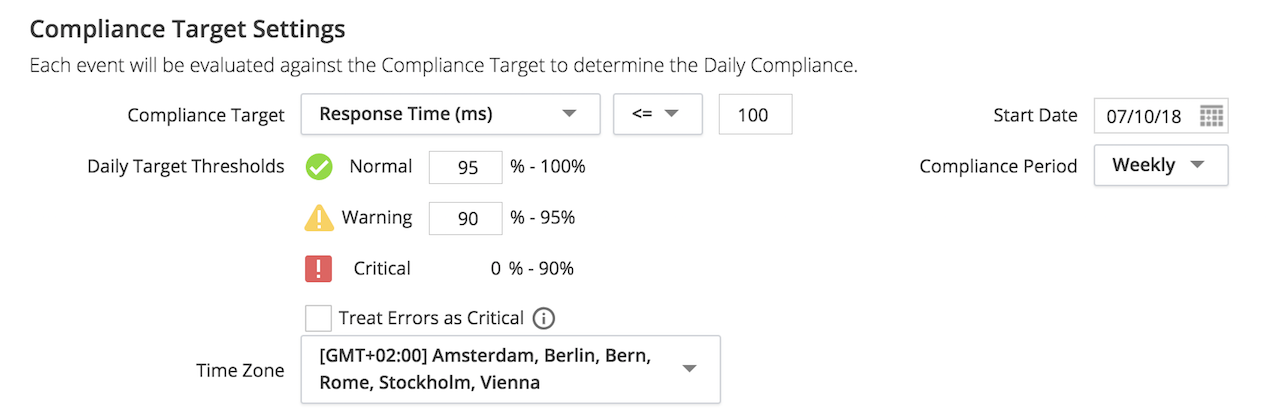The image size is (1280, 413).
Task: Click the Daily Target Thresholds label
Action: tap(186, 166)
